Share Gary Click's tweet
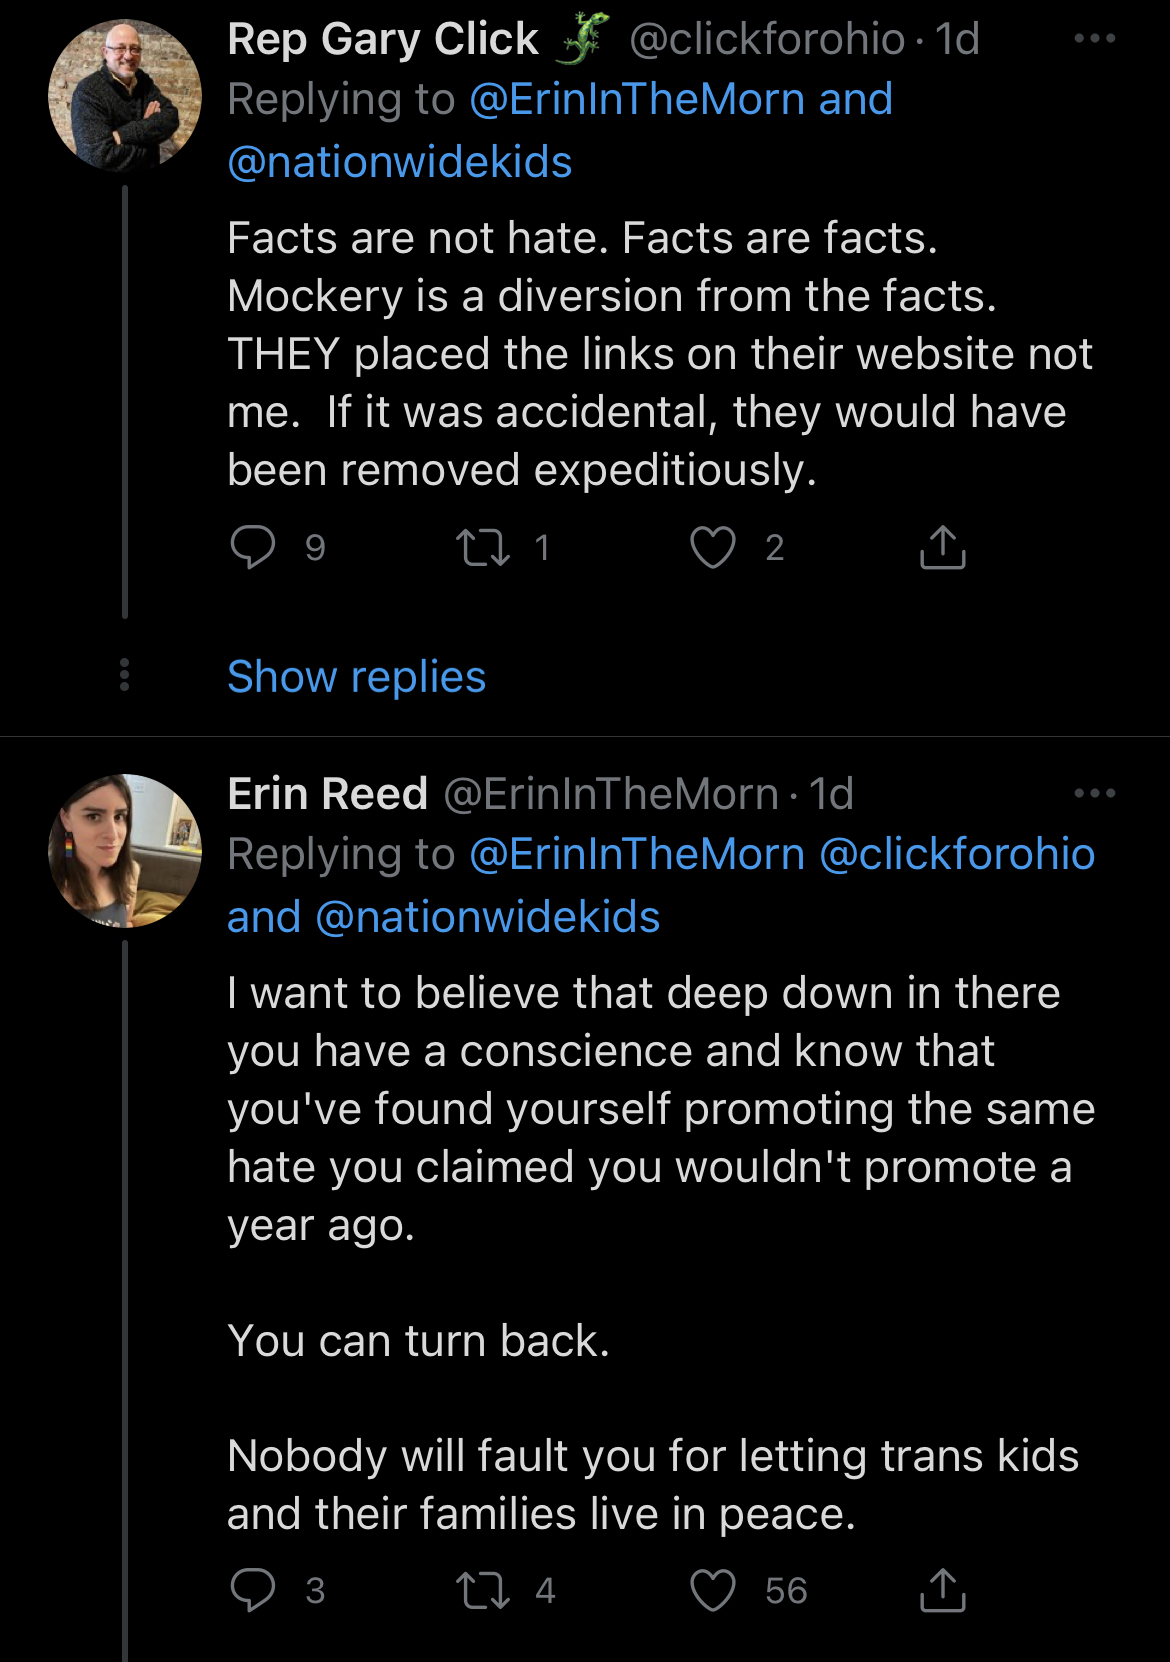Viewport: 1170px width, 1662px height. pos(942,547)
